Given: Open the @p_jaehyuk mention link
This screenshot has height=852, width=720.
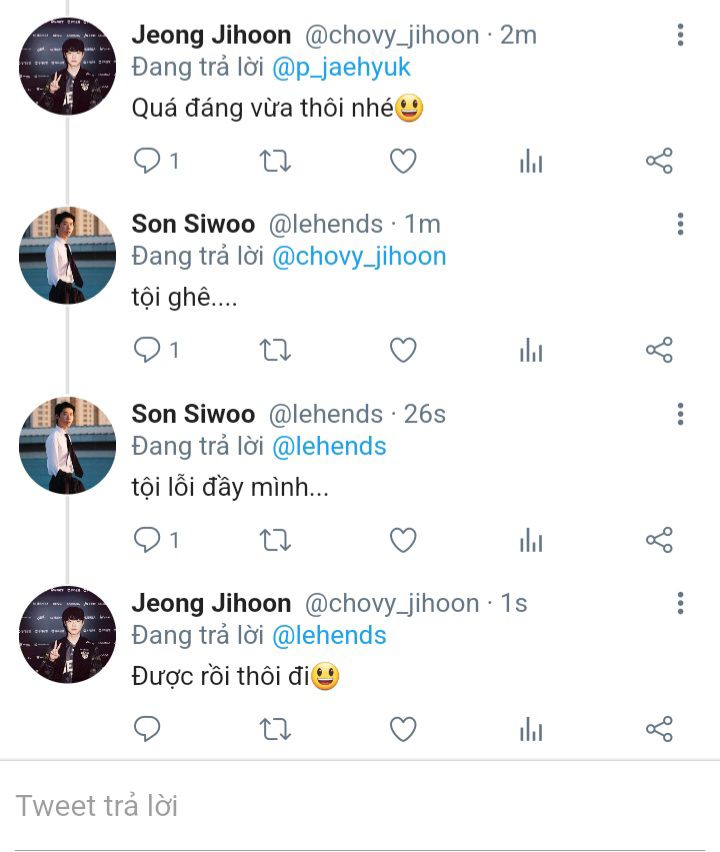Looking at the screenshot, I should click(342, 67).
